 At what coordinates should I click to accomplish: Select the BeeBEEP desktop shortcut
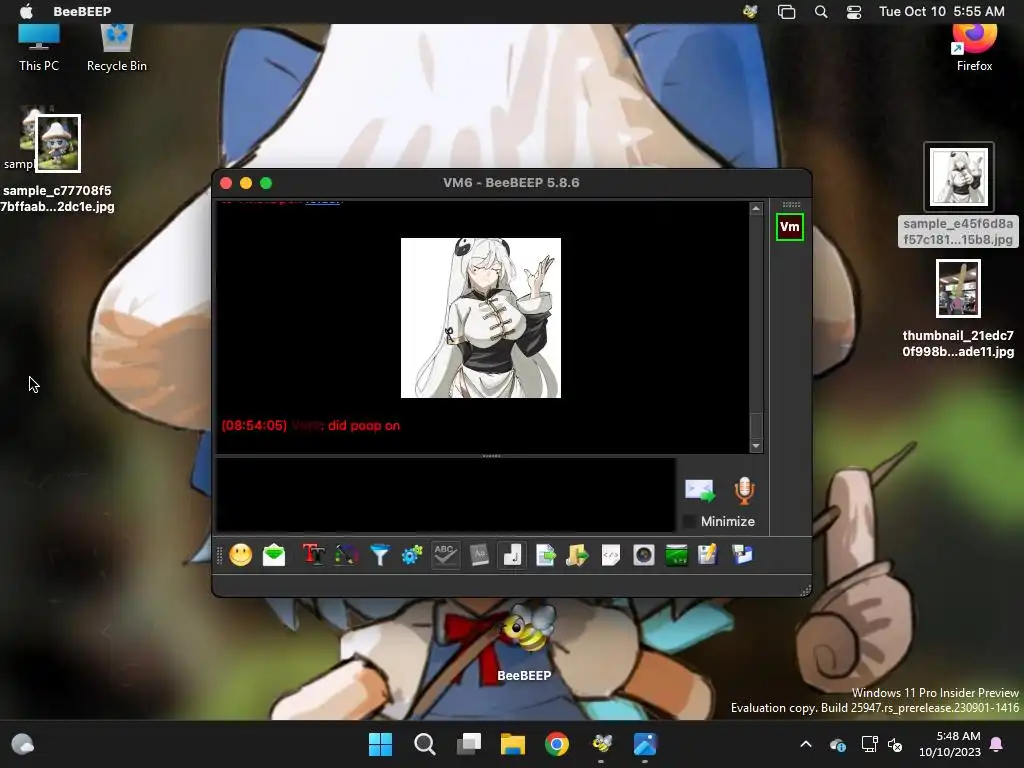(524, 643)
